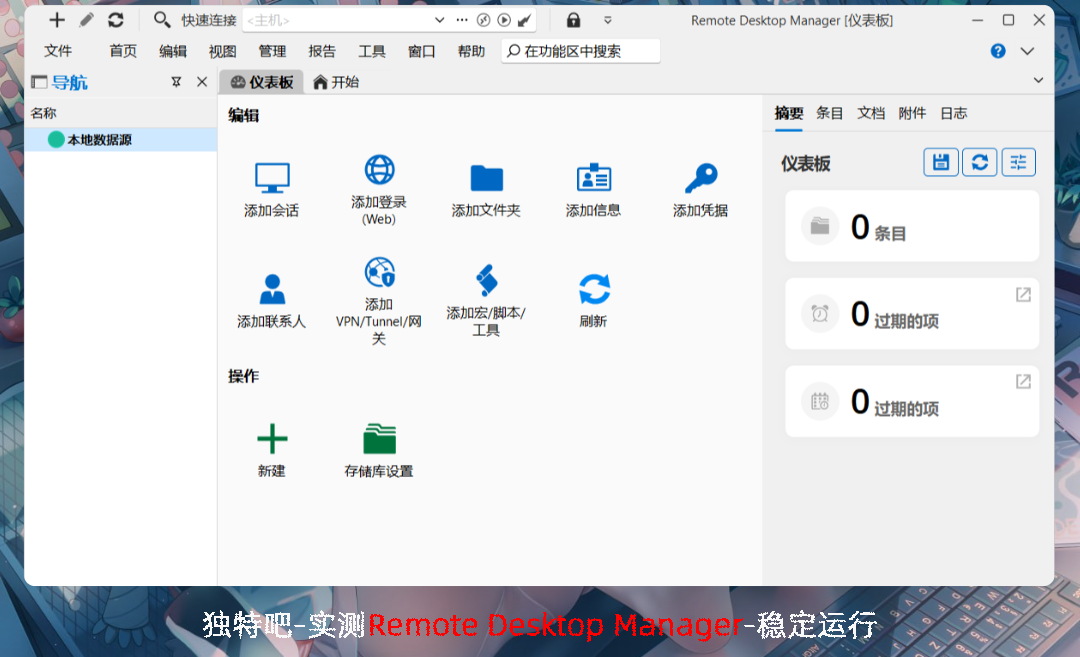Open the 工具 menu
This screenshot has height=657, width=1080.
click(372, 51)
